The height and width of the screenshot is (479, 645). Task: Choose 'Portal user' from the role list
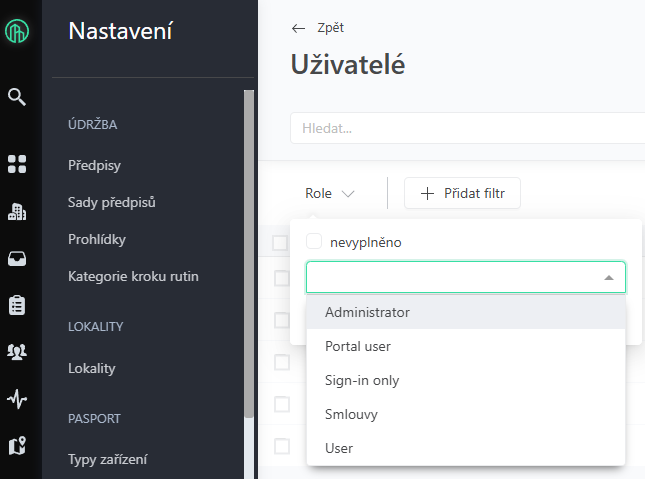pyautogui.click(x=358, y=346)
